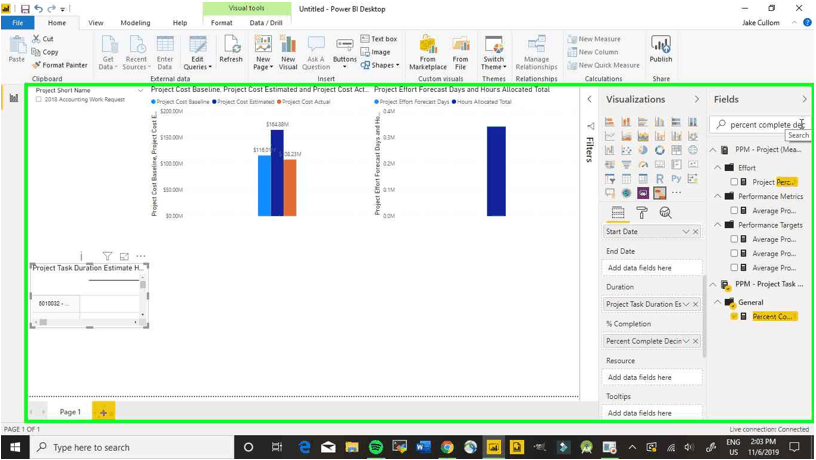Viewport: 816px width, 460px height.
Task: Select the matrix visualization
Action: click(x=643, y=179)
